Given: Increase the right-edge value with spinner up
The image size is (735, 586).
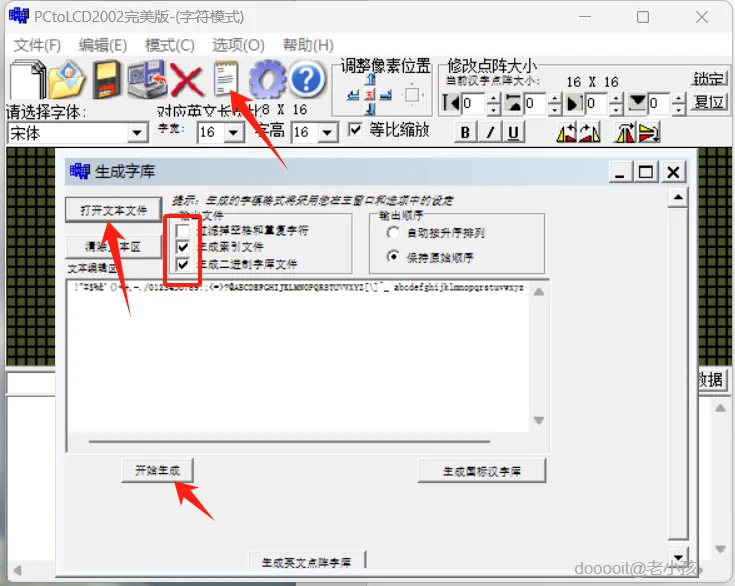Looking at the screenshot, I should coord(617,98).
